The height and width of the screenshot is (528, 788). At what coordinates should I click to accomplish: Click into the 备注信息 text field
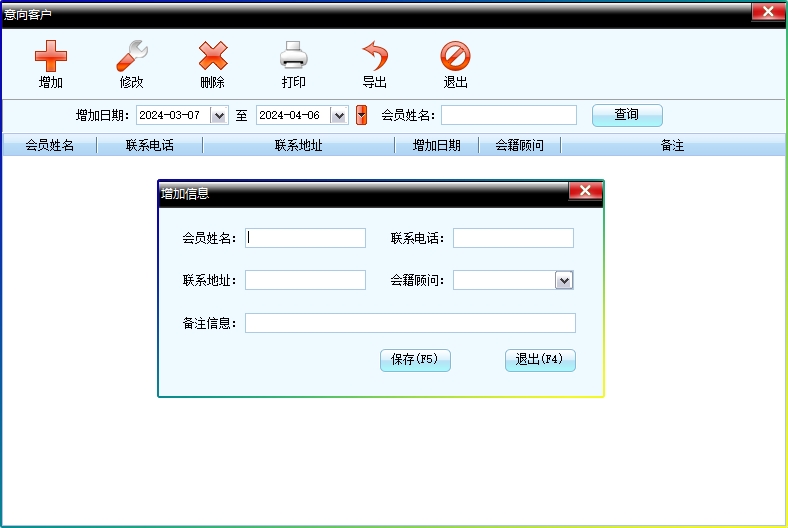(410, 323)
